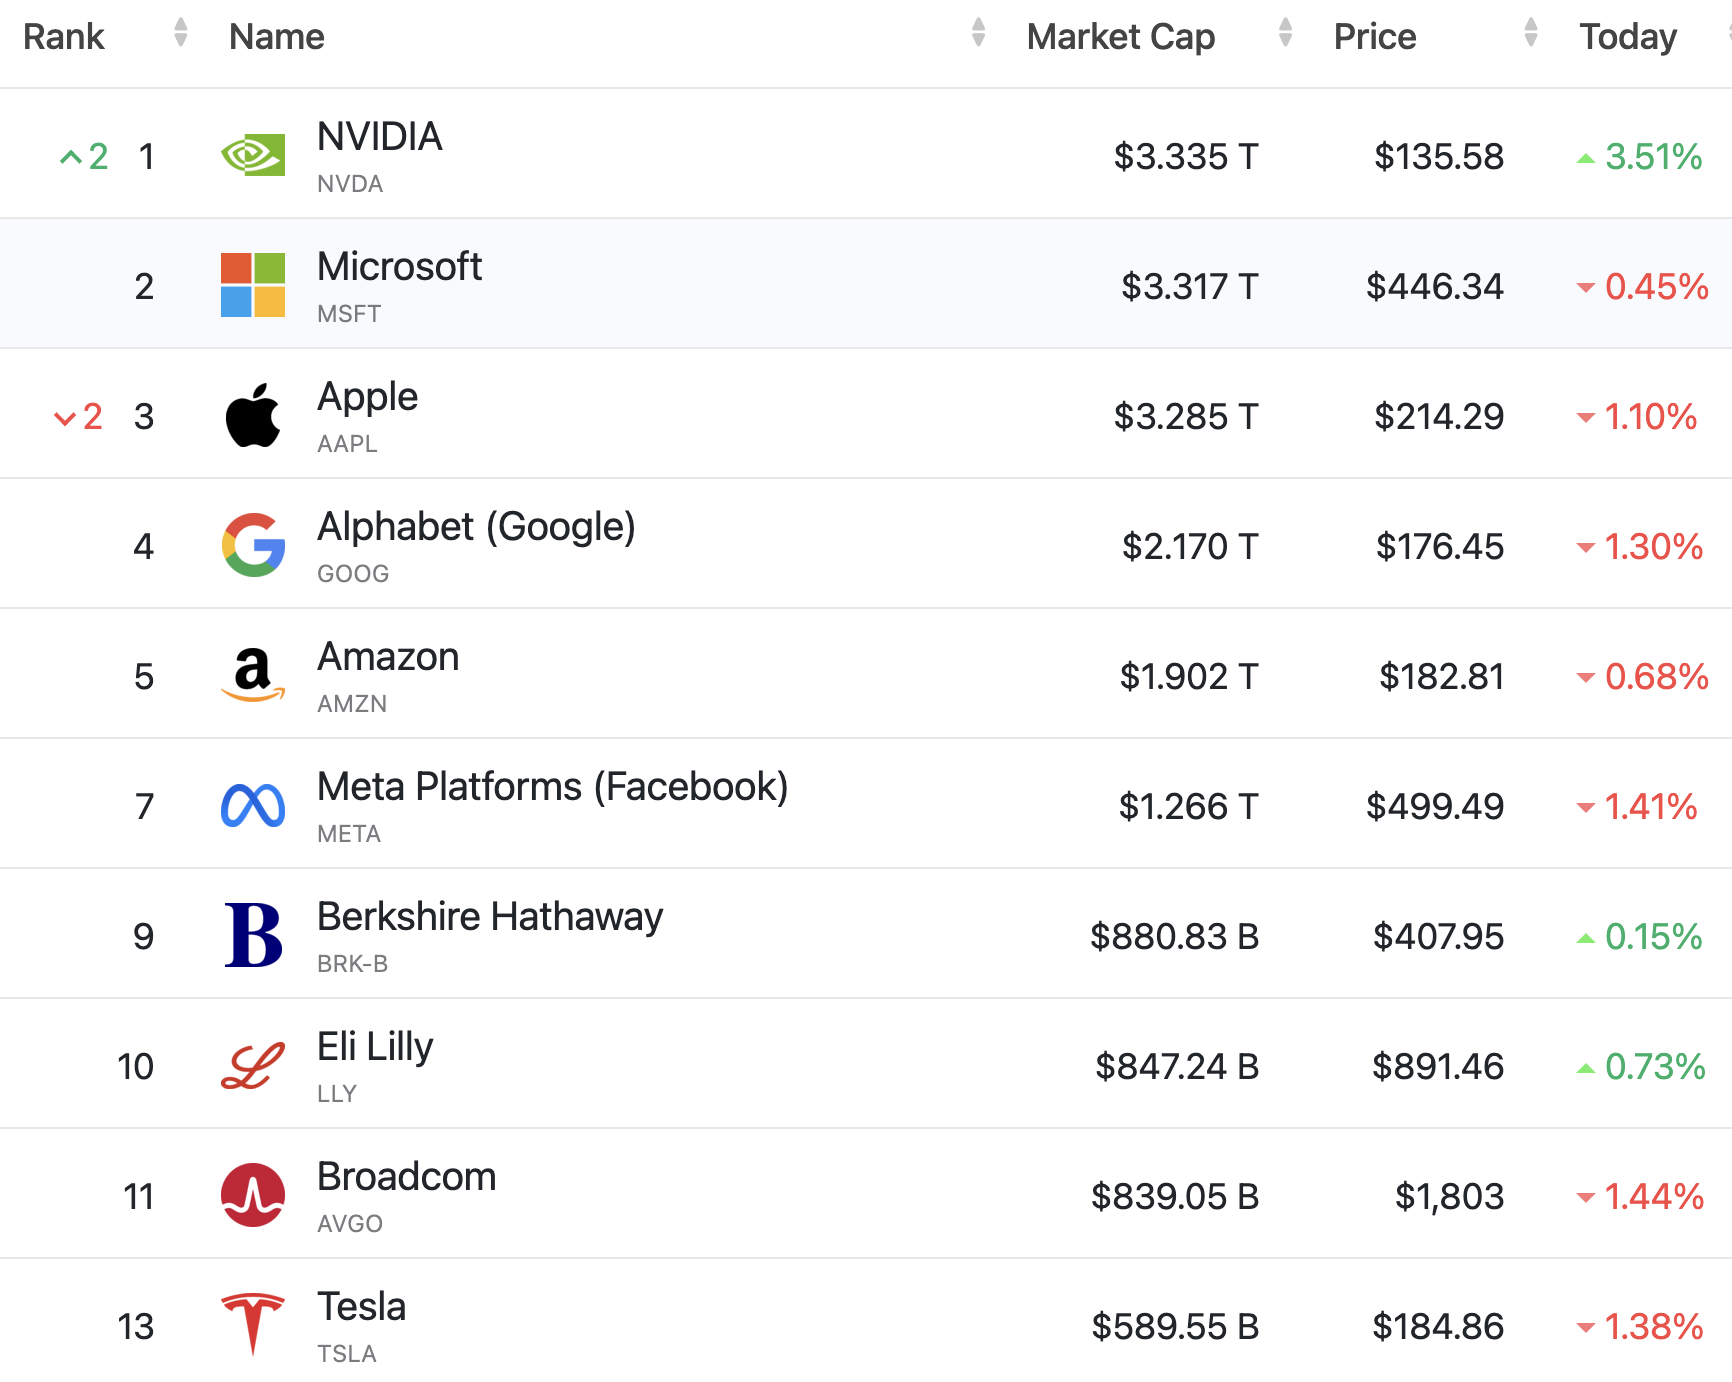Click the Broadcom red circle logo
Viewport: 1732px width, 1382px height.
[252, 1195]
